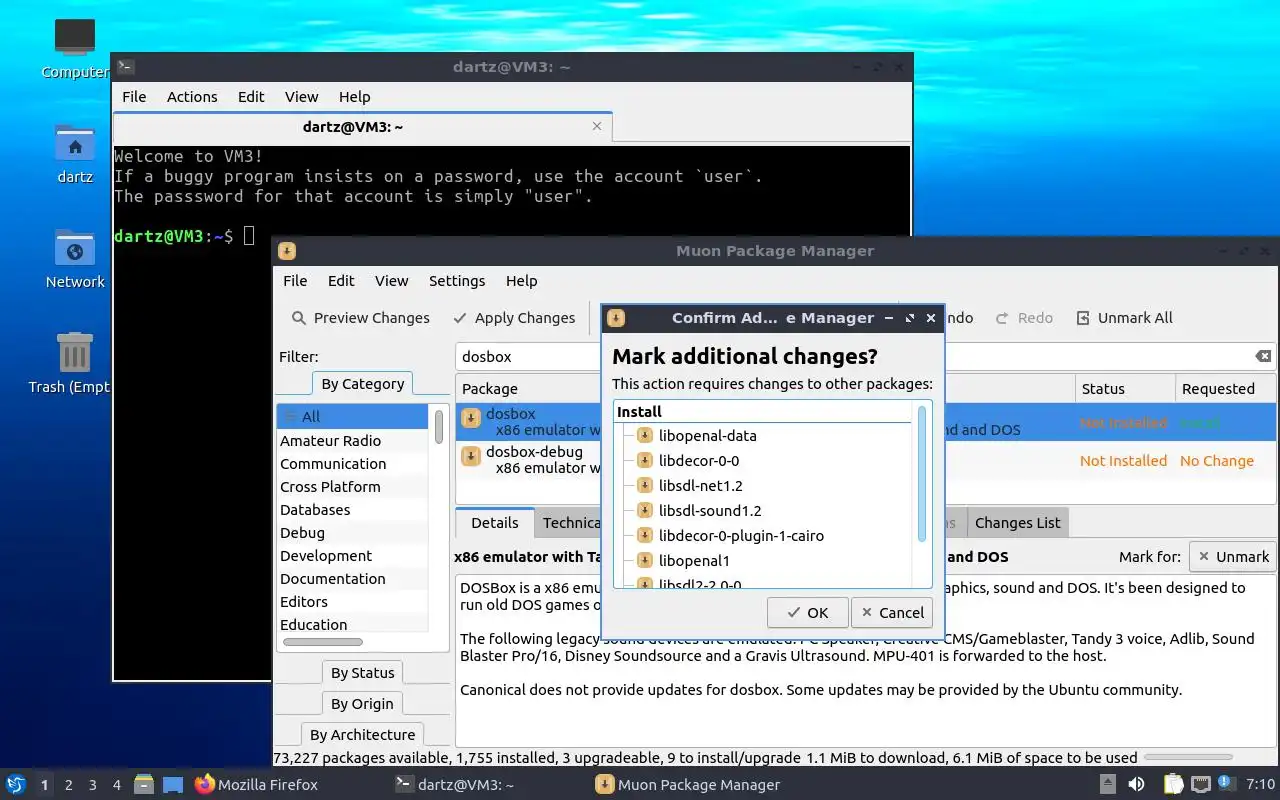
Task: Open the application menu launcher
Action: (15, 784)
